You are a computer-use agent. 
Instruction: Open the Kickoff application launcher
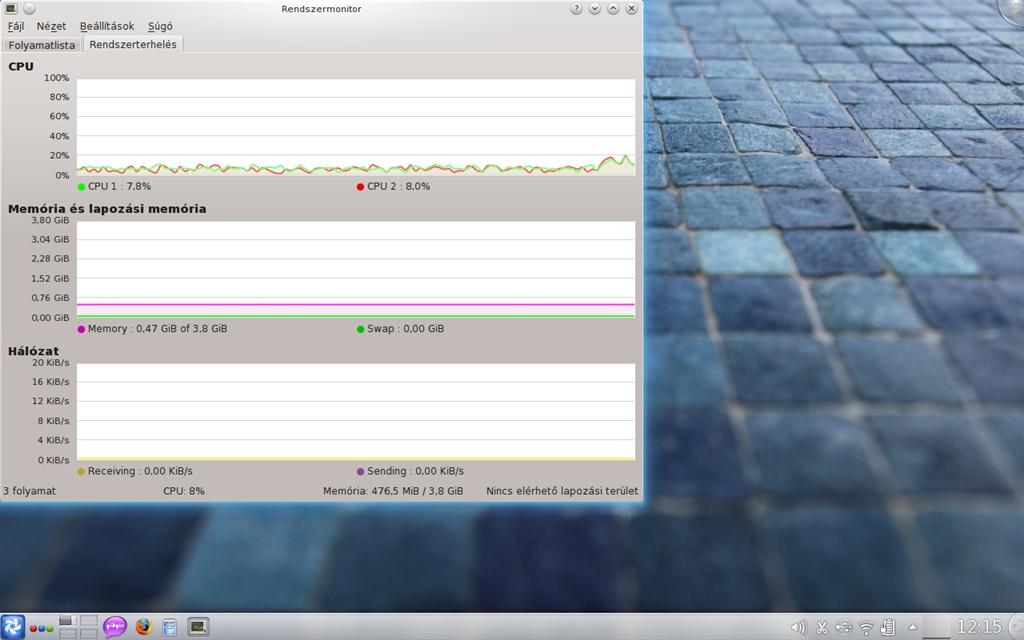tap(12, 627)
